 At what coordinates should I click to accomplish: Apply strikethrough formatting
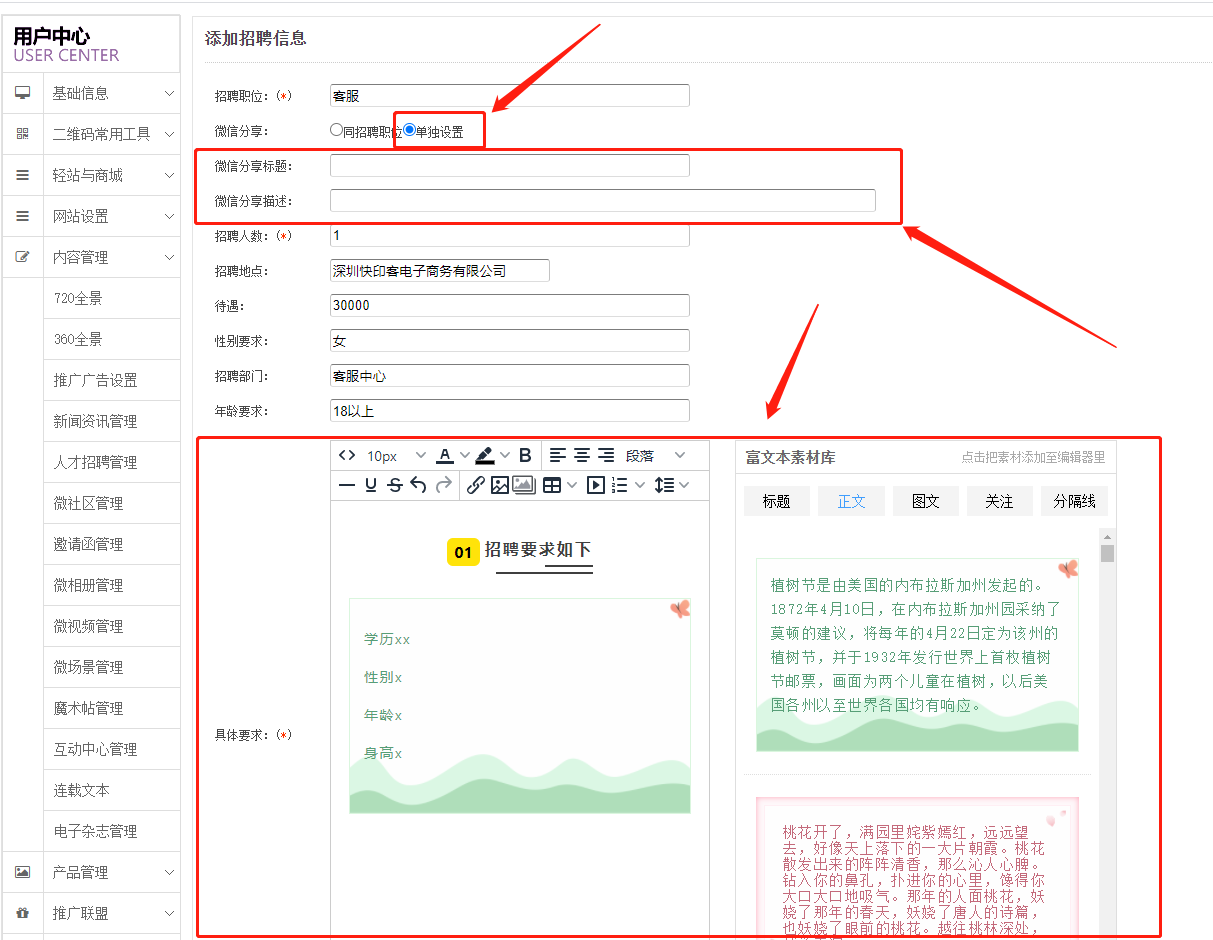coord(394,485)
